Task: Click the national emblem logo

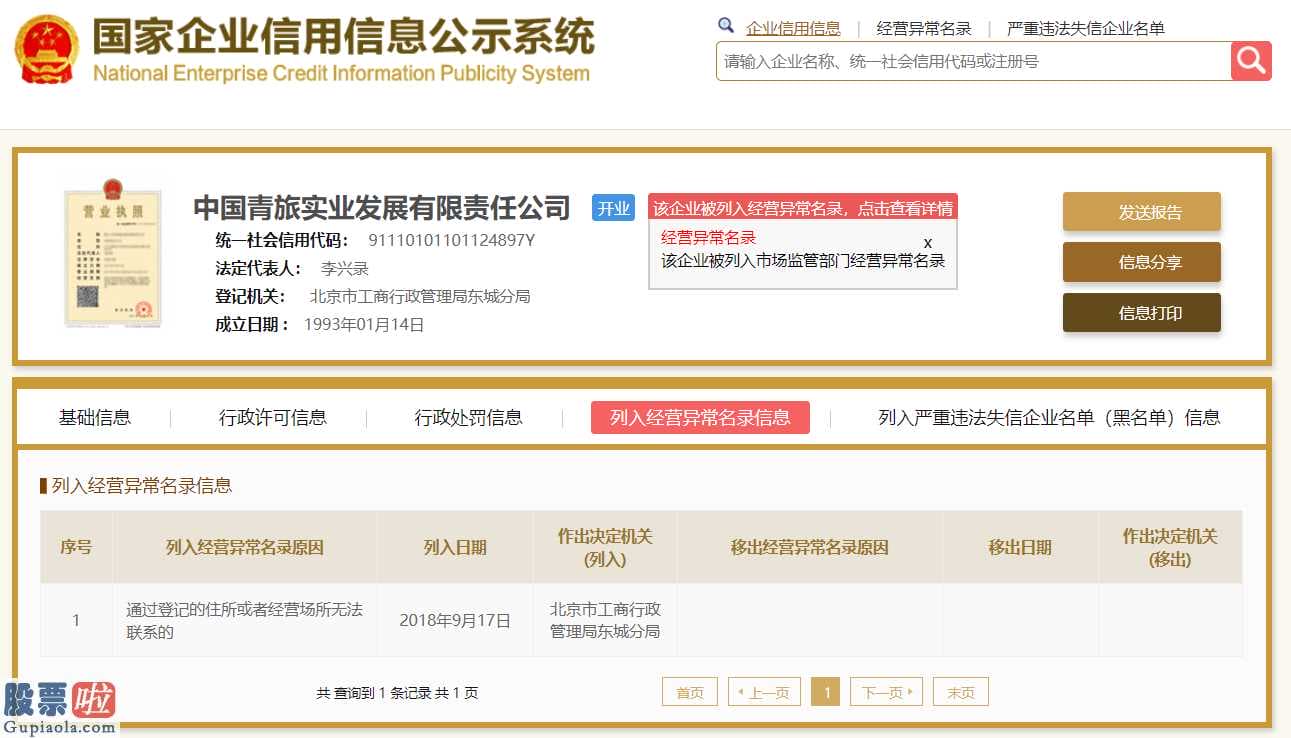Action: tap(47, 50)
